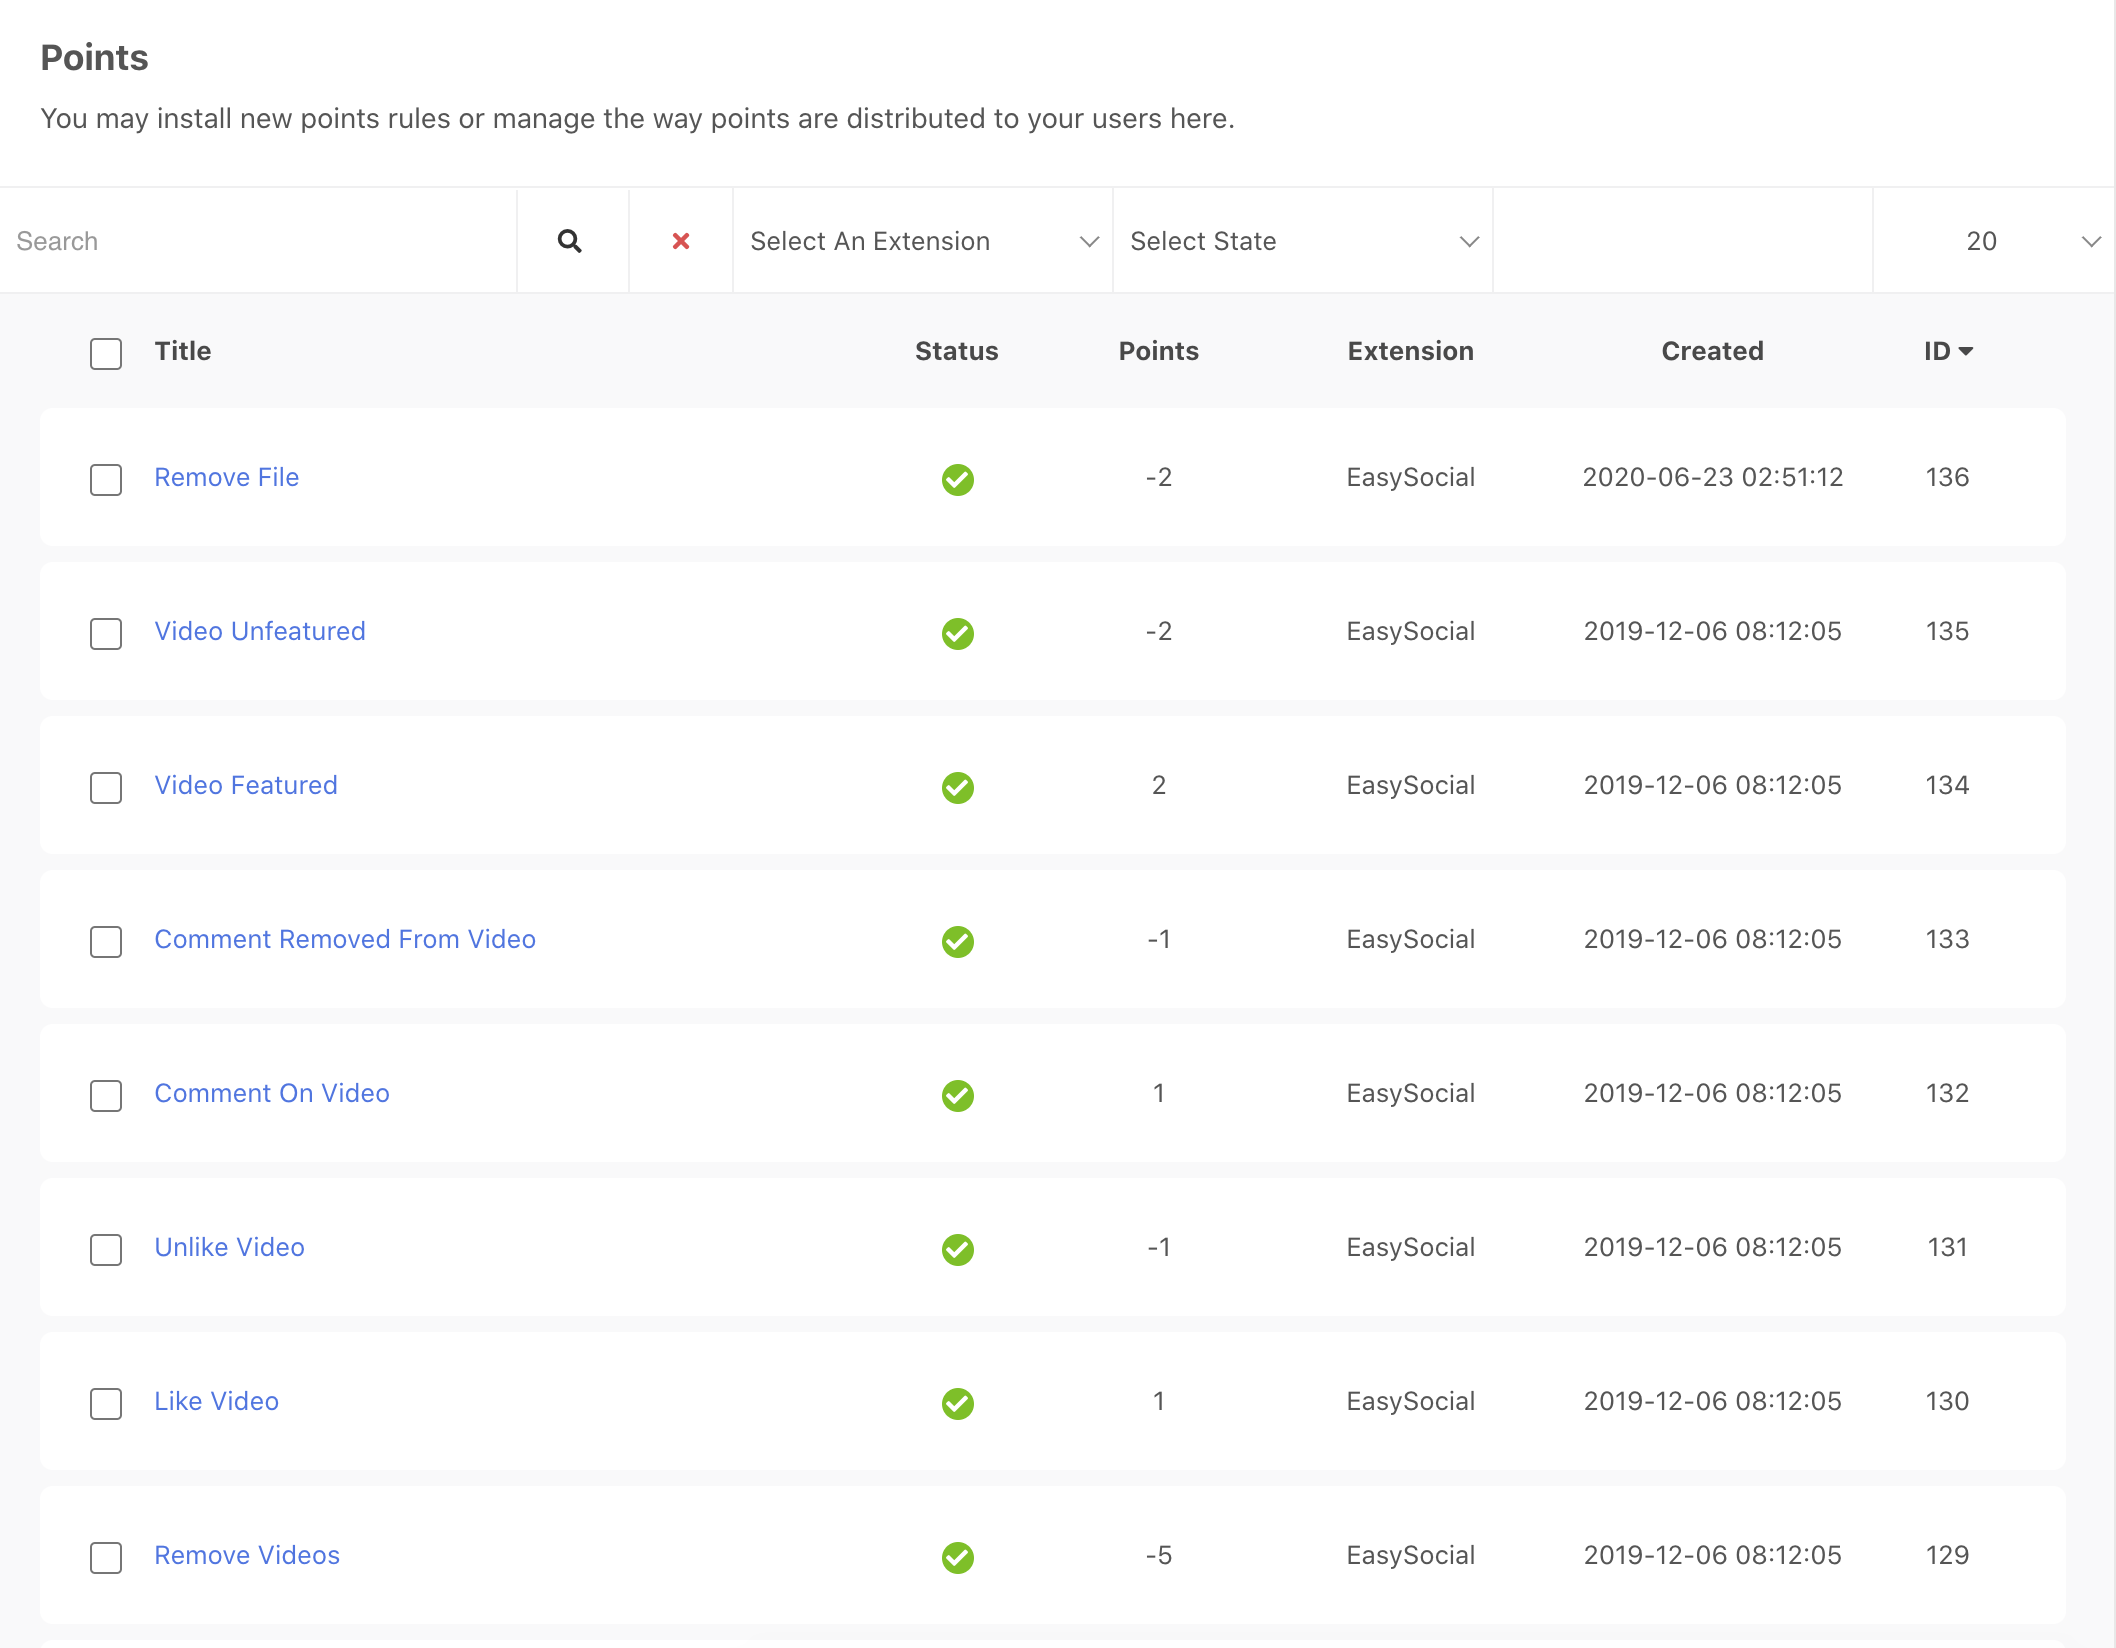2116x1648 pixels.
Task: Toggle status check for Like Video
Action: 958,1403
